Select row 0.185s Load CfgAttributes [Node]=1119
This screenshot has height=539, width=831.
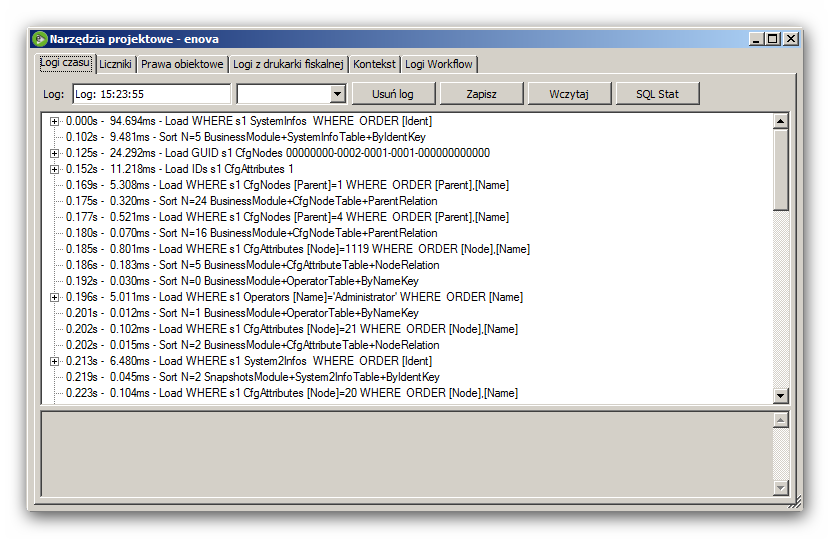pos(298,249)
